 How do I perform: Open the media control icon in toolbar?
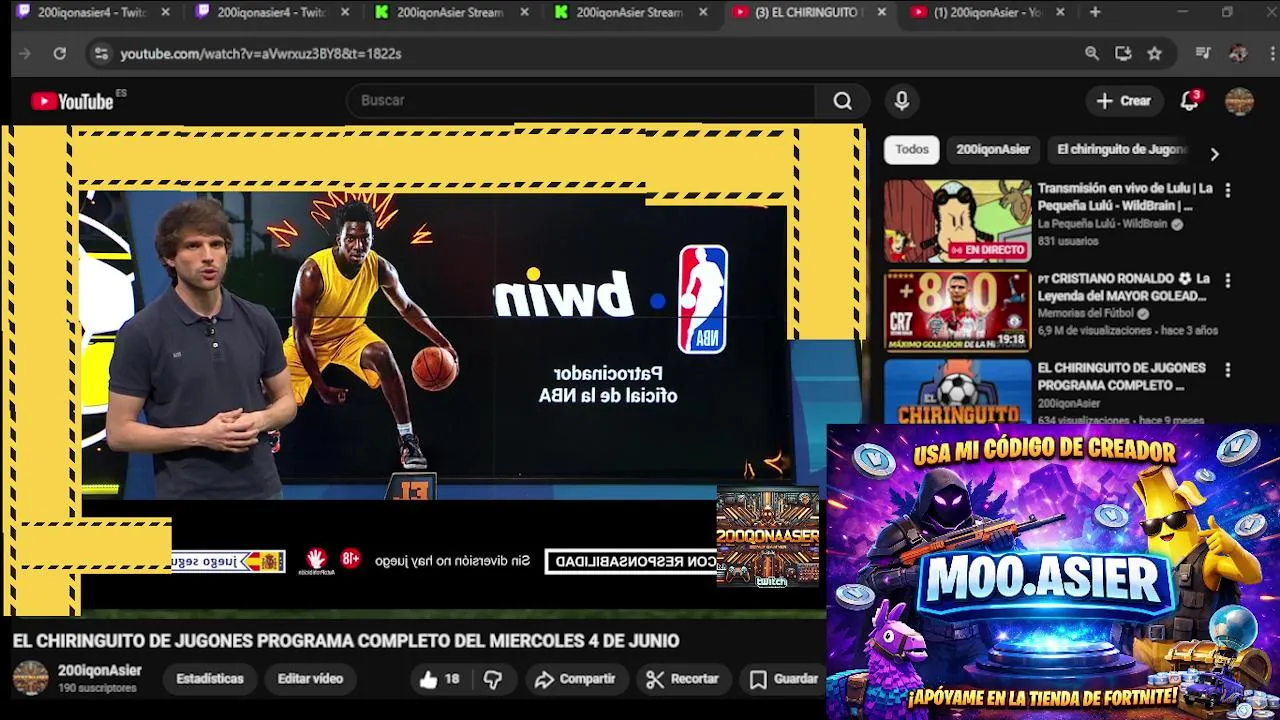(1203, 53)
